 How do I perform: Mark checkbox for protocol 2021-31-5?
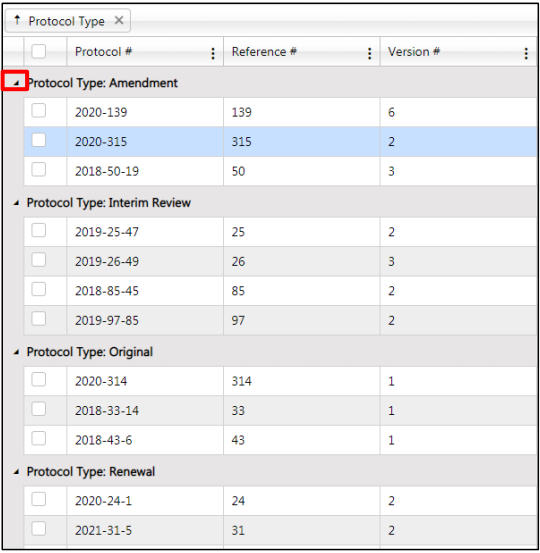point(38,529)
